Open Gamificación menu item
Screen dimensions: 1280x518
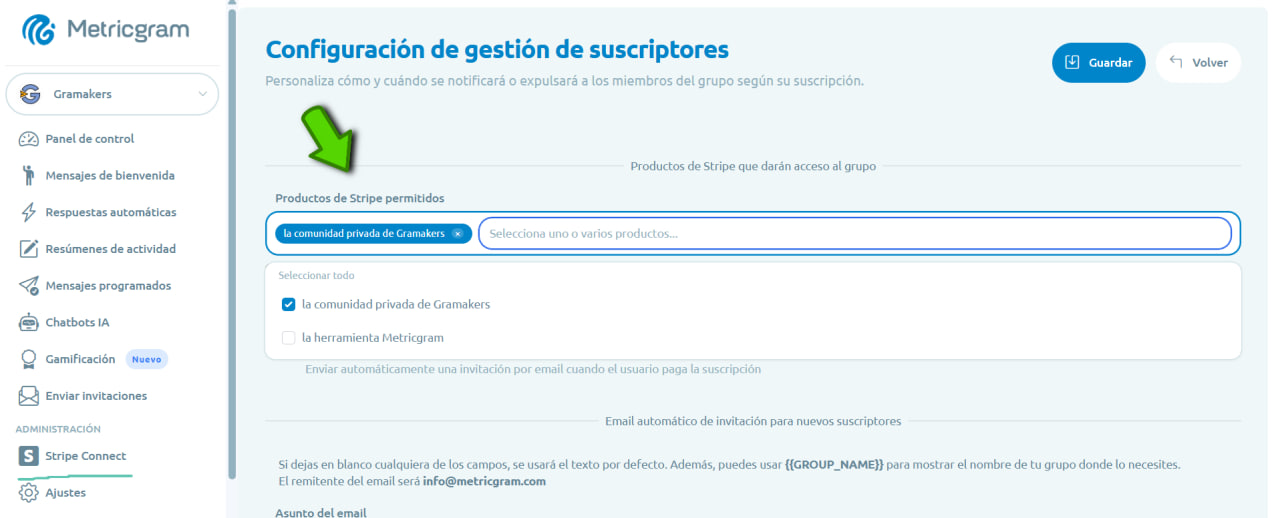pyautogui.click(x=80, y=359)
